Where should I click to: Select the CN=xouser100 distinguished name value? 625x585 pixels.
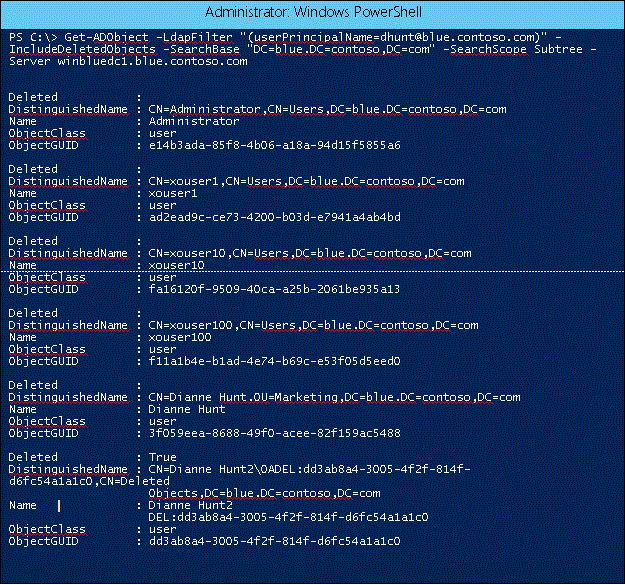313,326
